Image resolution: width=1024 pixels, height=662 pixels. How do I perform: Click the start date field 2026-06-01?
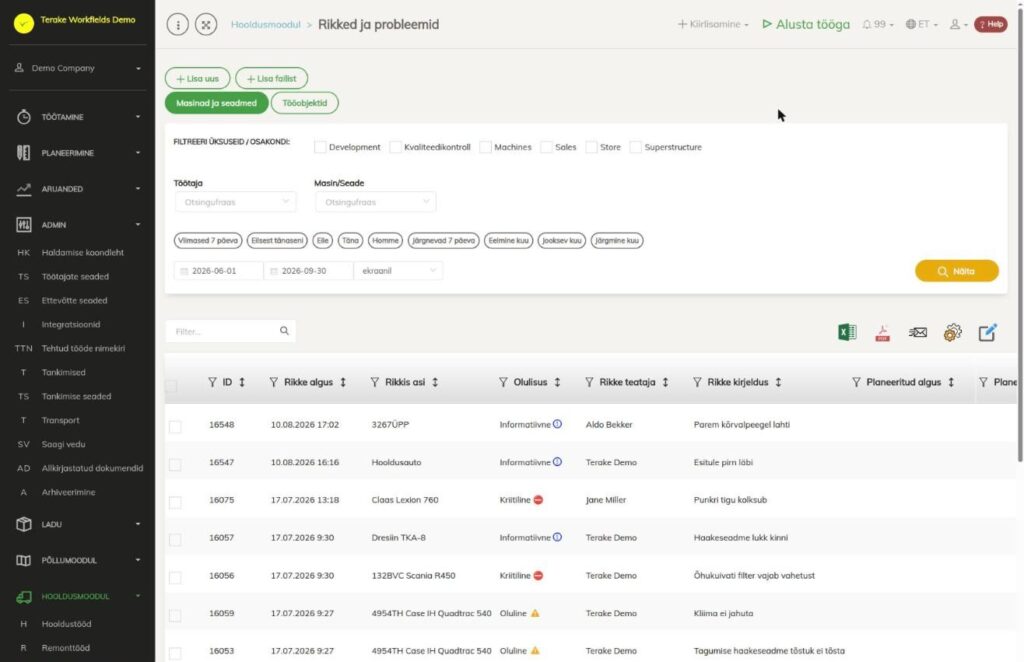[x=219, y=271]
